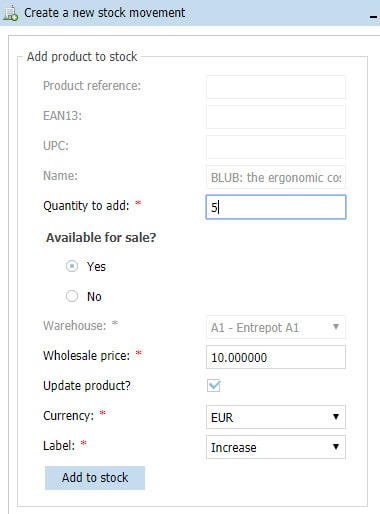Select No for Available for sale
This screenshot has width=380, height=514.
(x=72, y=296)
